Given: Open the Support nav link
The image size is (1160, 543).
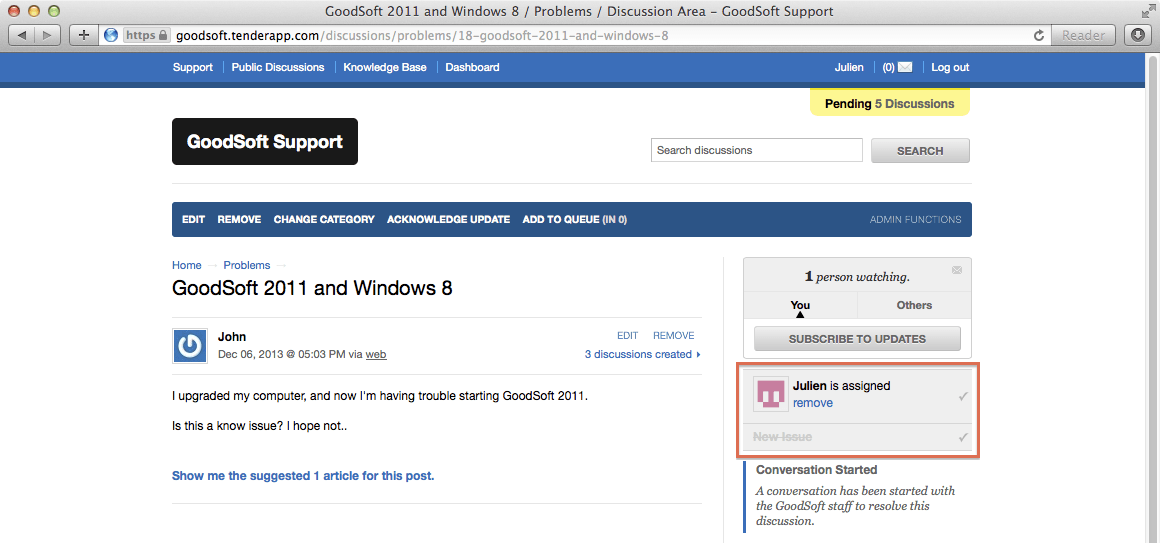Looking at the screenshot, I should [192, 67].
